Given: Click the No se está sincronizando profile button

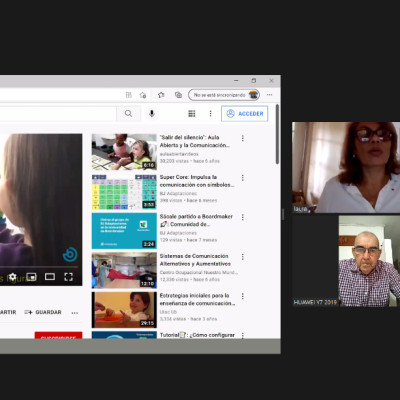Looking at the screenshot, I should [224, 95].
